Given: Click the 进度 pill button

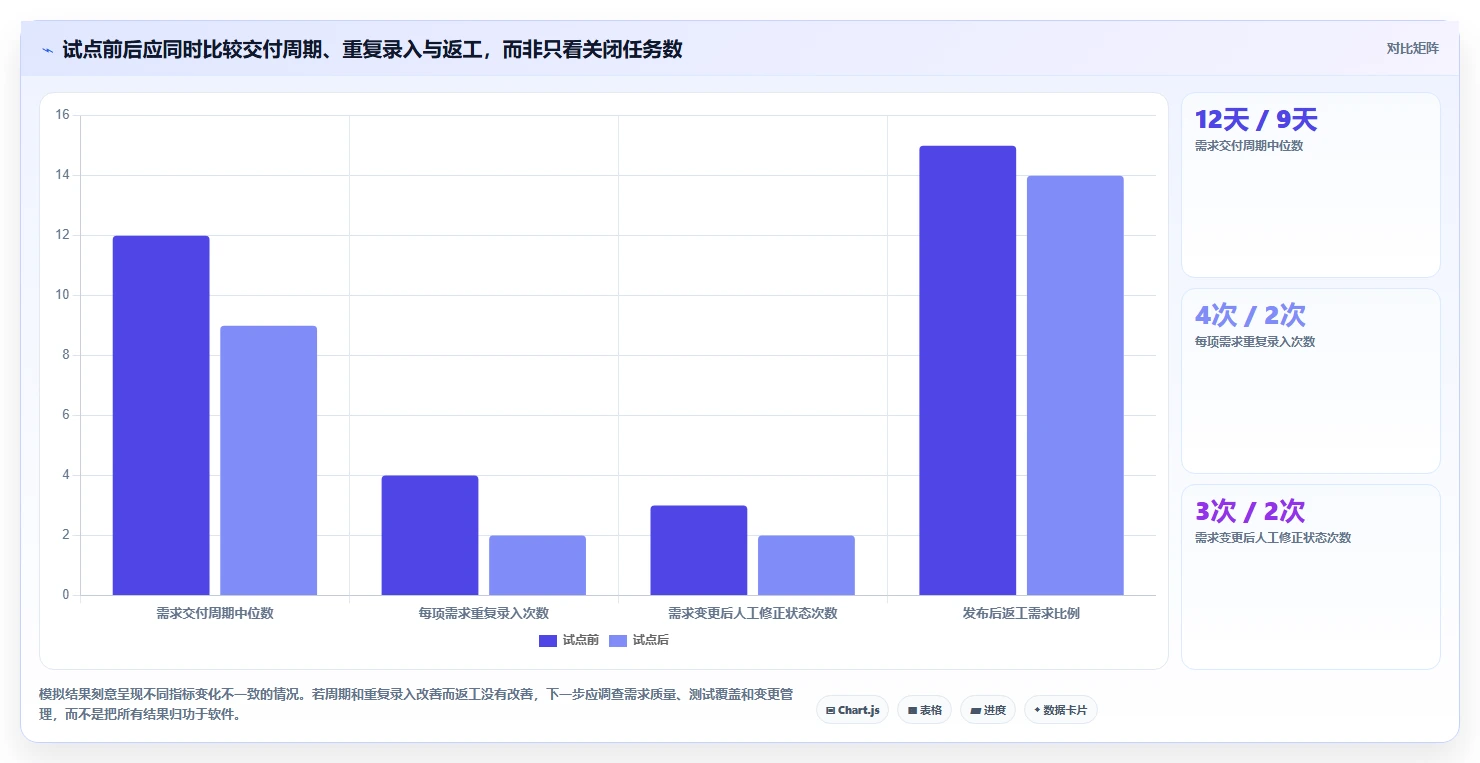Looking at the screenshot, I should (x=988, y=710).
